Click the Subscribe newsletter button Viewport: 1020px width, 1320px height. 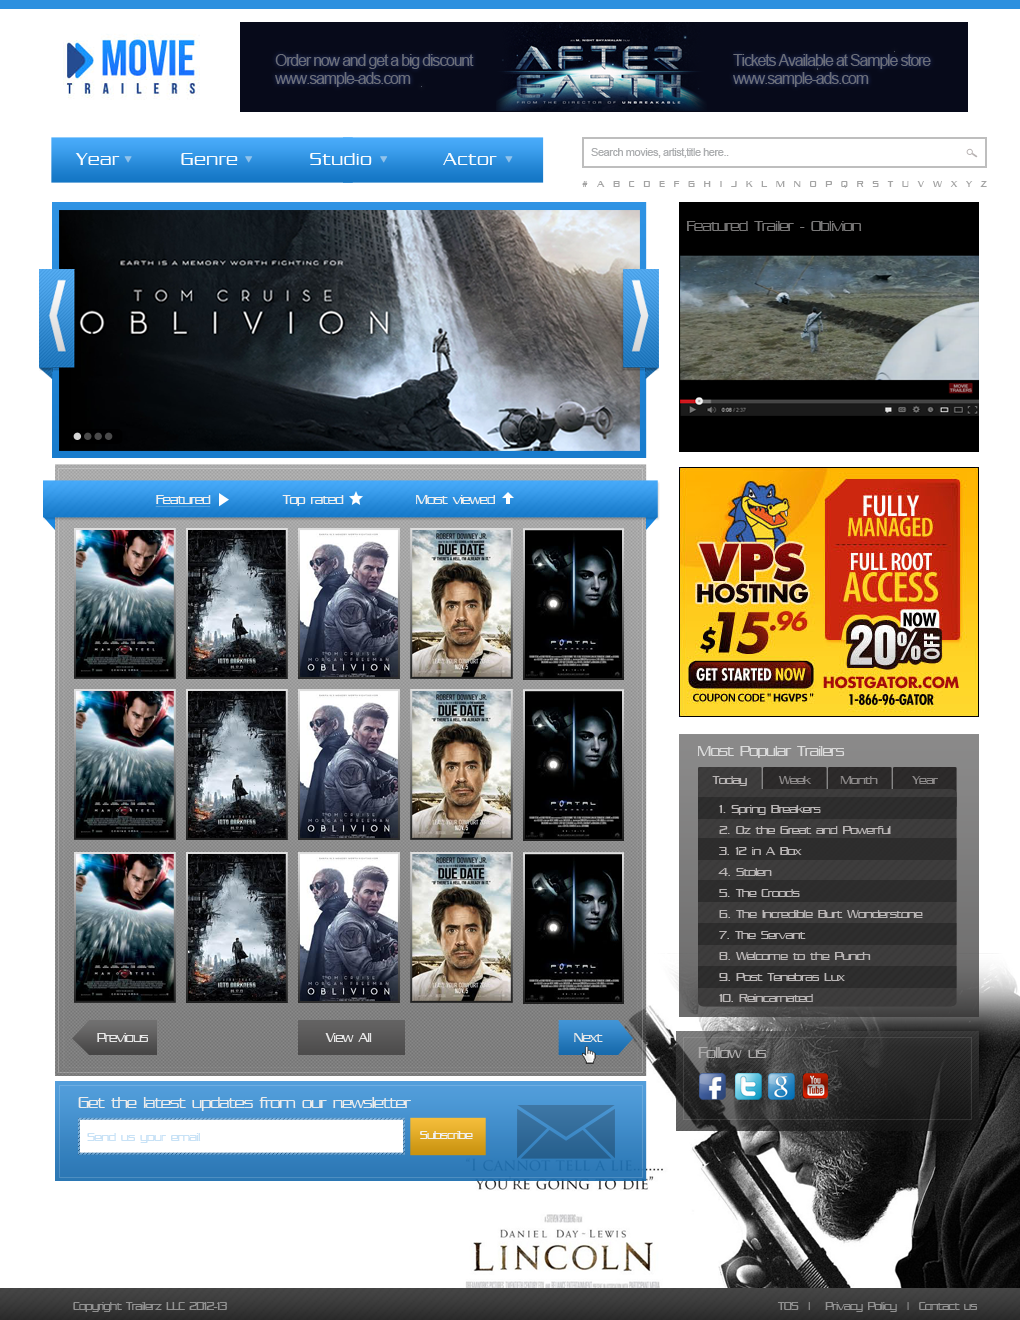tap(447, 1136)
